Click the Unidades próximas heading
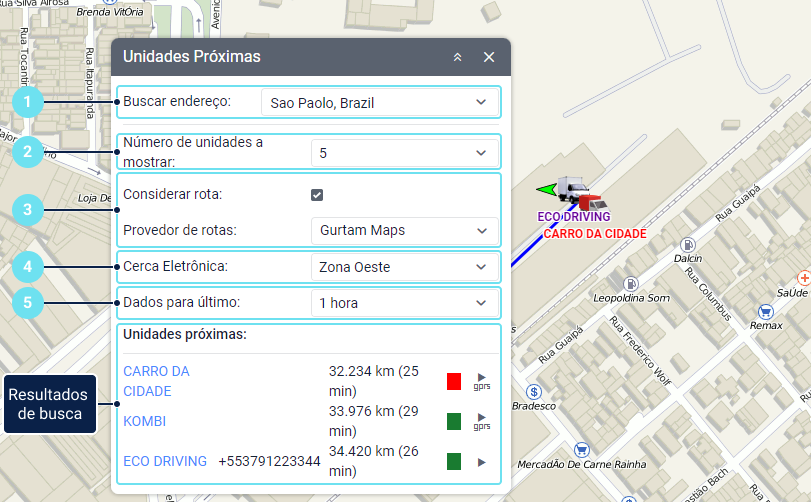 [185, 334]
